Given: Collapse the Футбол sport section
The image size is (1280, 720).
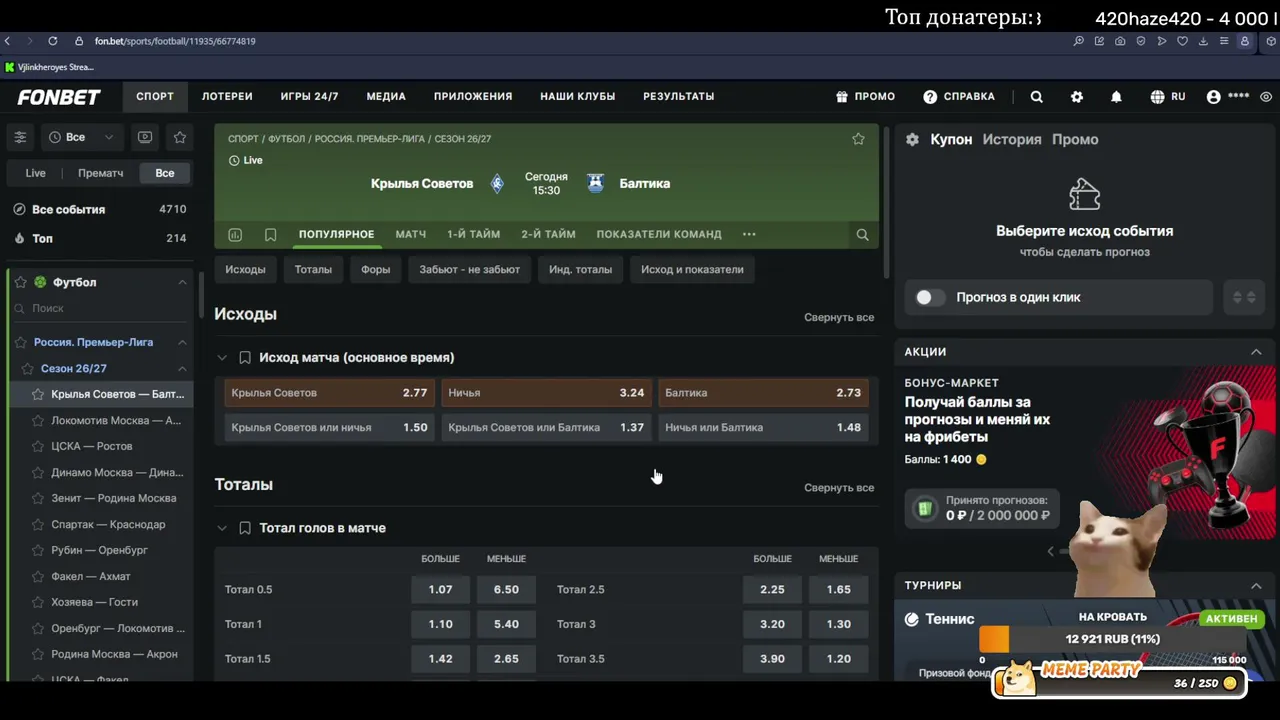Looking at the screenshot, I should tap(182, 282).
